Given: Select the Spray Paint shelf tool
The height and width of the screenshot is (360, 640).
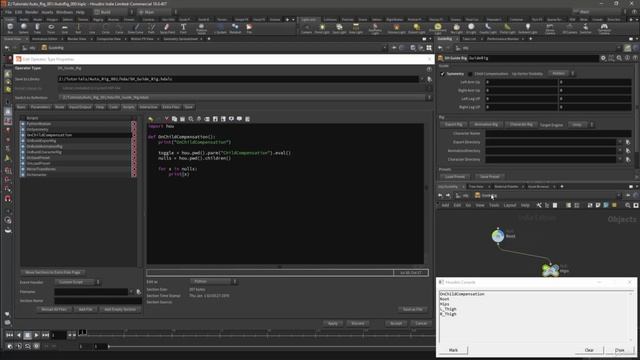Looking at the screenshot, I should pos(167,28).
